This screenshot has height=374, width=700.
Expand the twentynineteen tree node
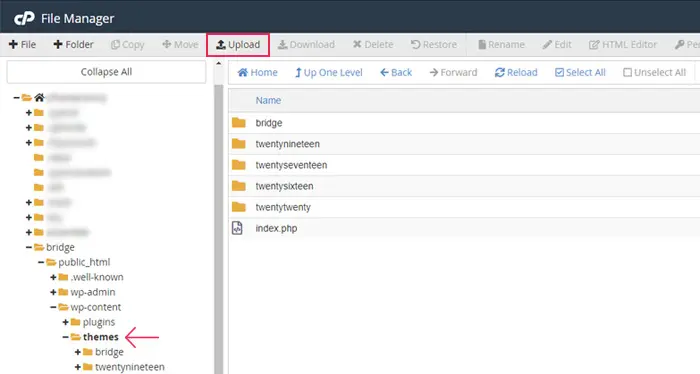78,367
